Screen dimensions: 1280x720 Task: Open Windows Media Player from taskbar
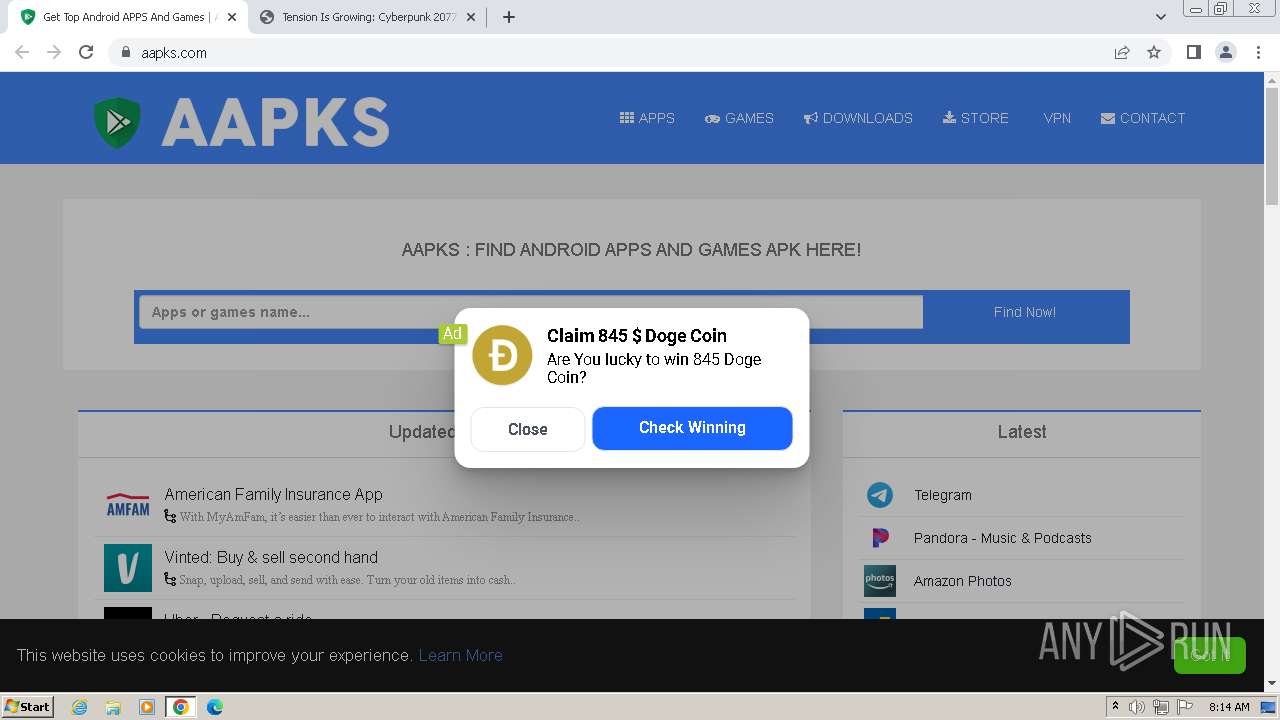coord(147,707)
